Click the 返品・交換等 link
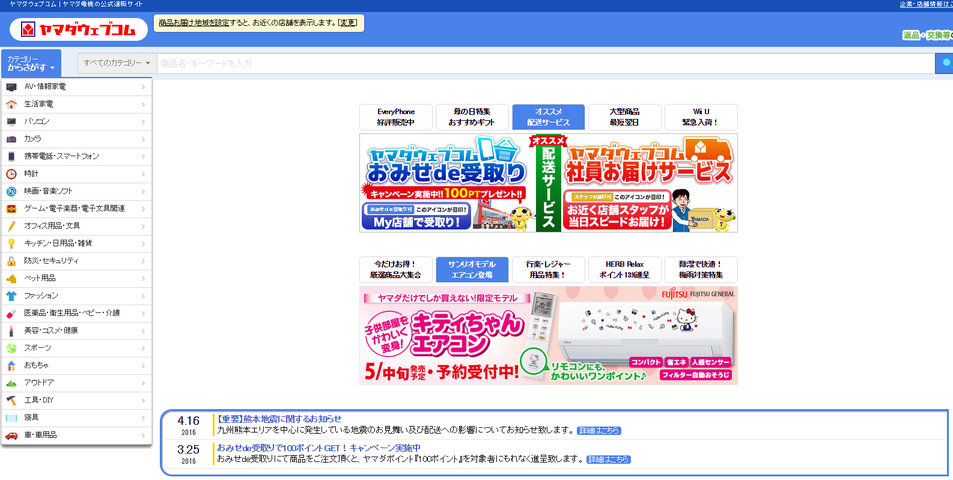Screen dimensions: 953x480 [927, 35]
